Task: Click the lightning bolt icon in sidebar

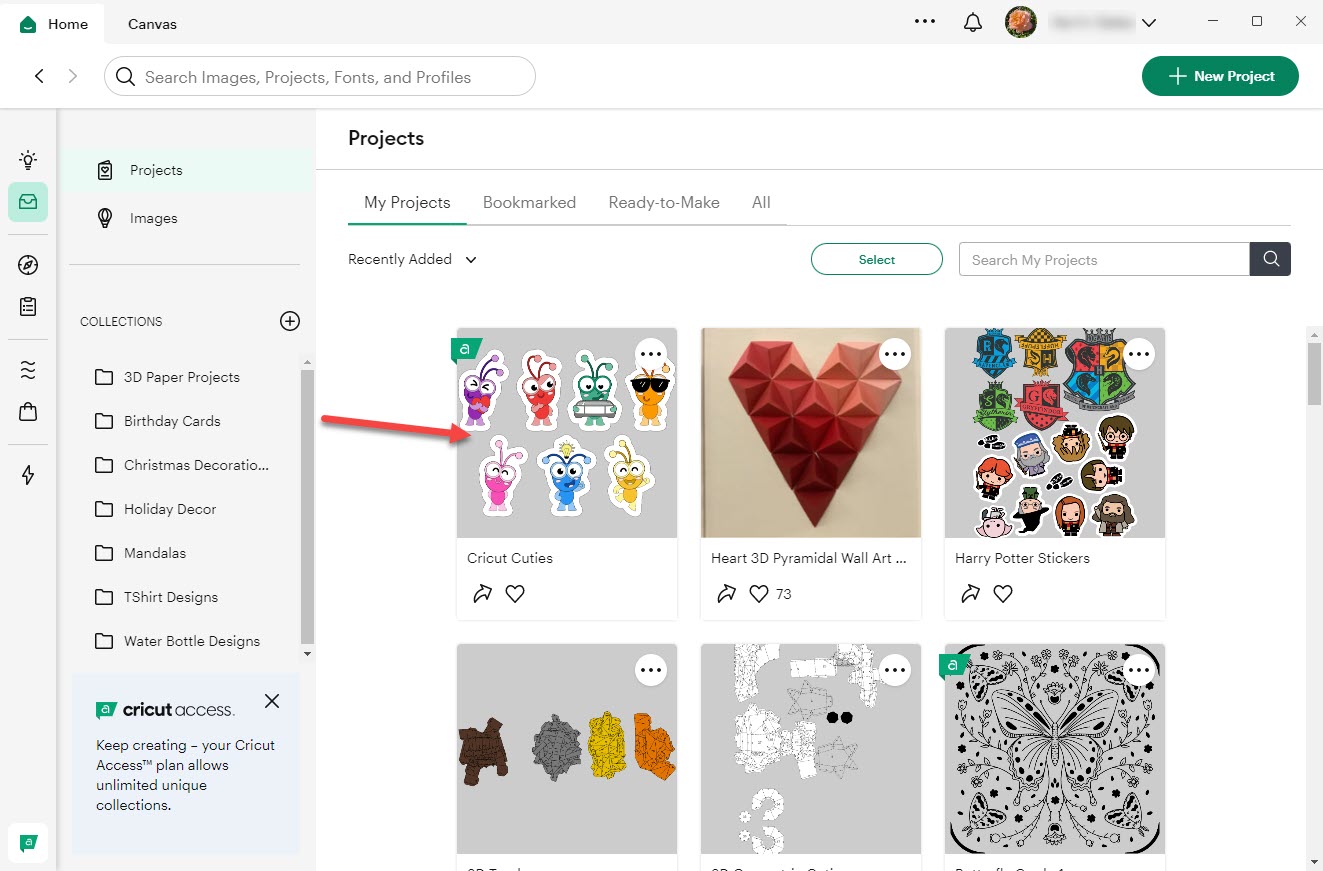Action: coord(28,475)
